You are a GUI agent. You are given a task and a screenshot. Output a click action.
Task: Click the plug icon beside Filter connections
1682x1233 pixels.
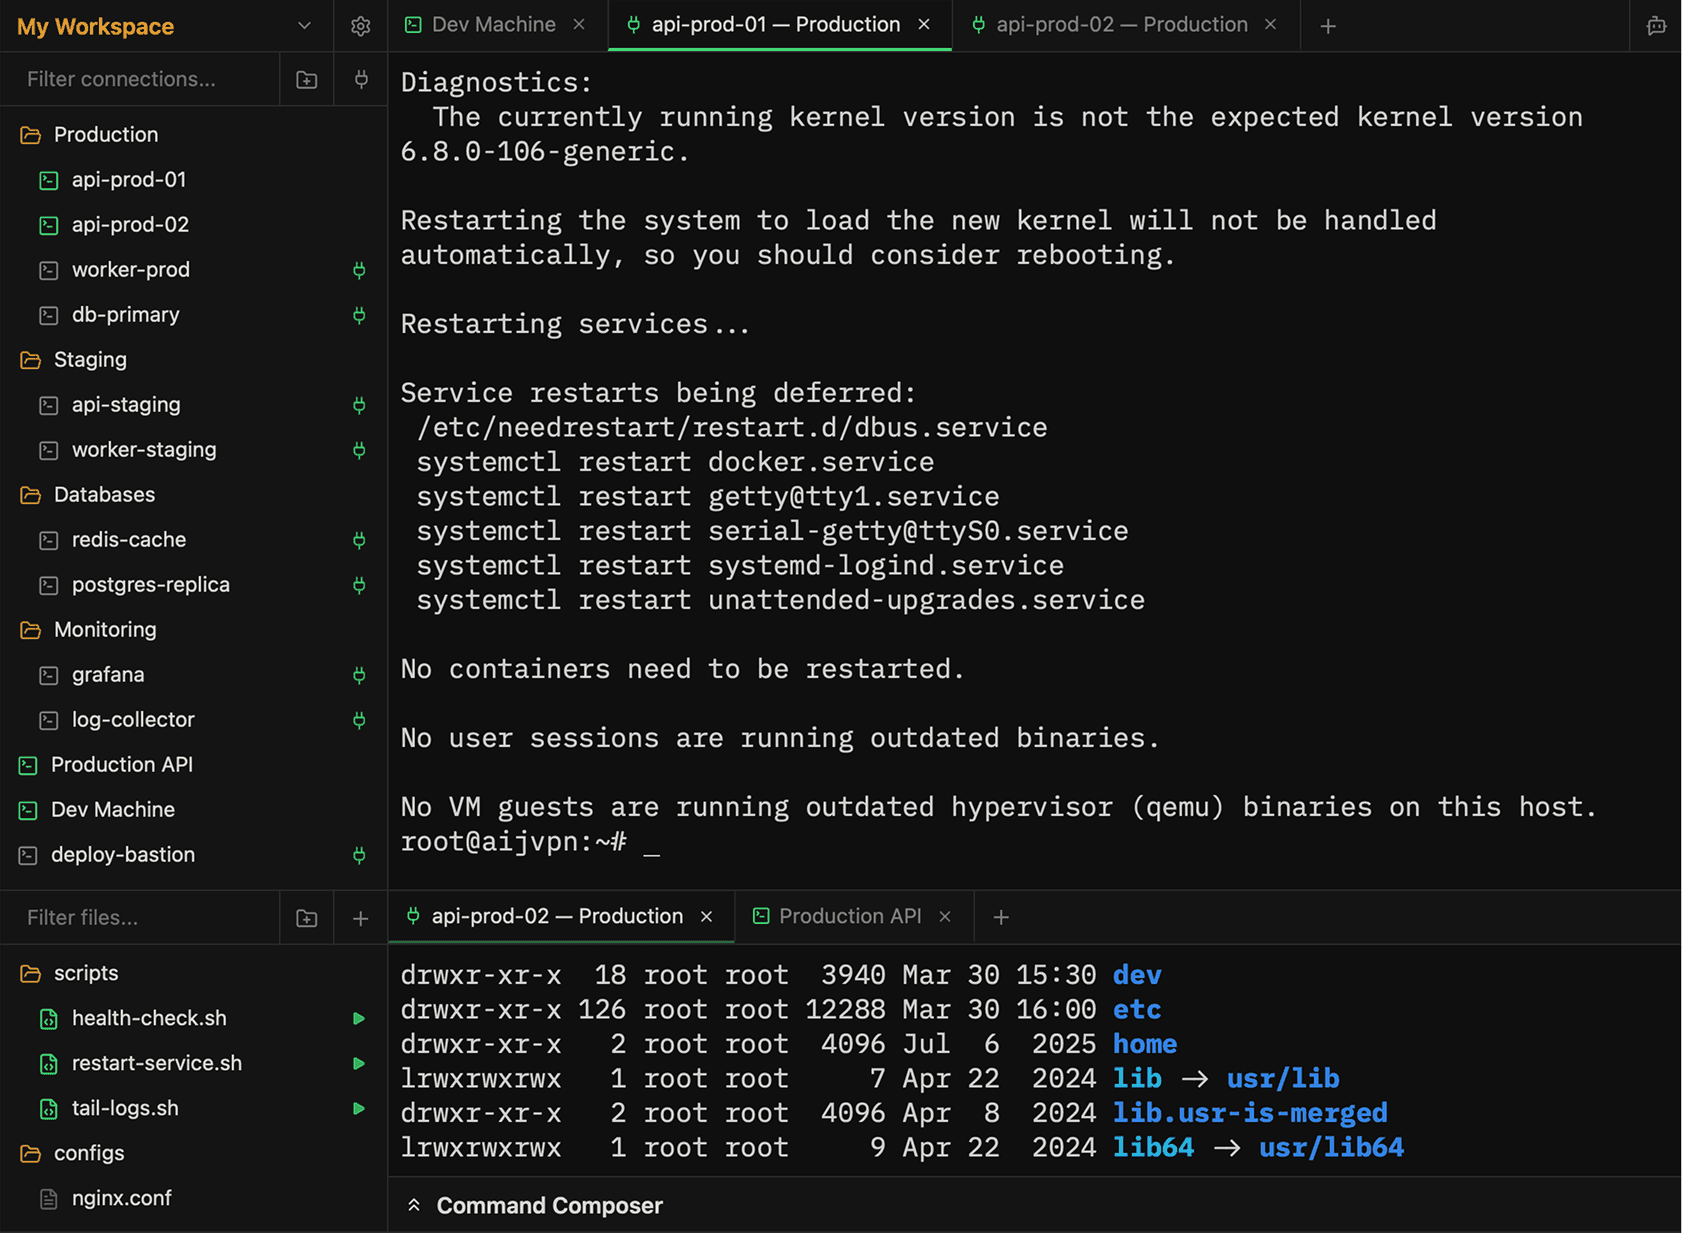[x=361, y=79]
